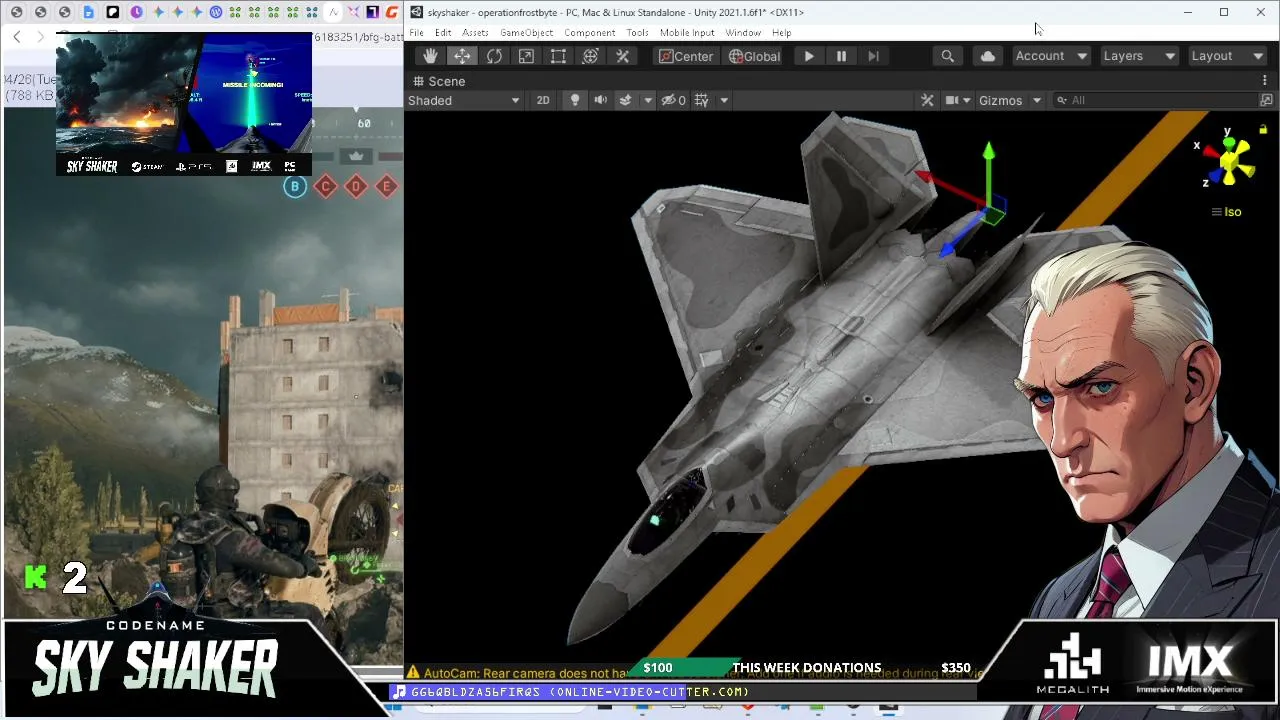
Task: Select the Rotate tool in Unity
Action: point(494,56)
